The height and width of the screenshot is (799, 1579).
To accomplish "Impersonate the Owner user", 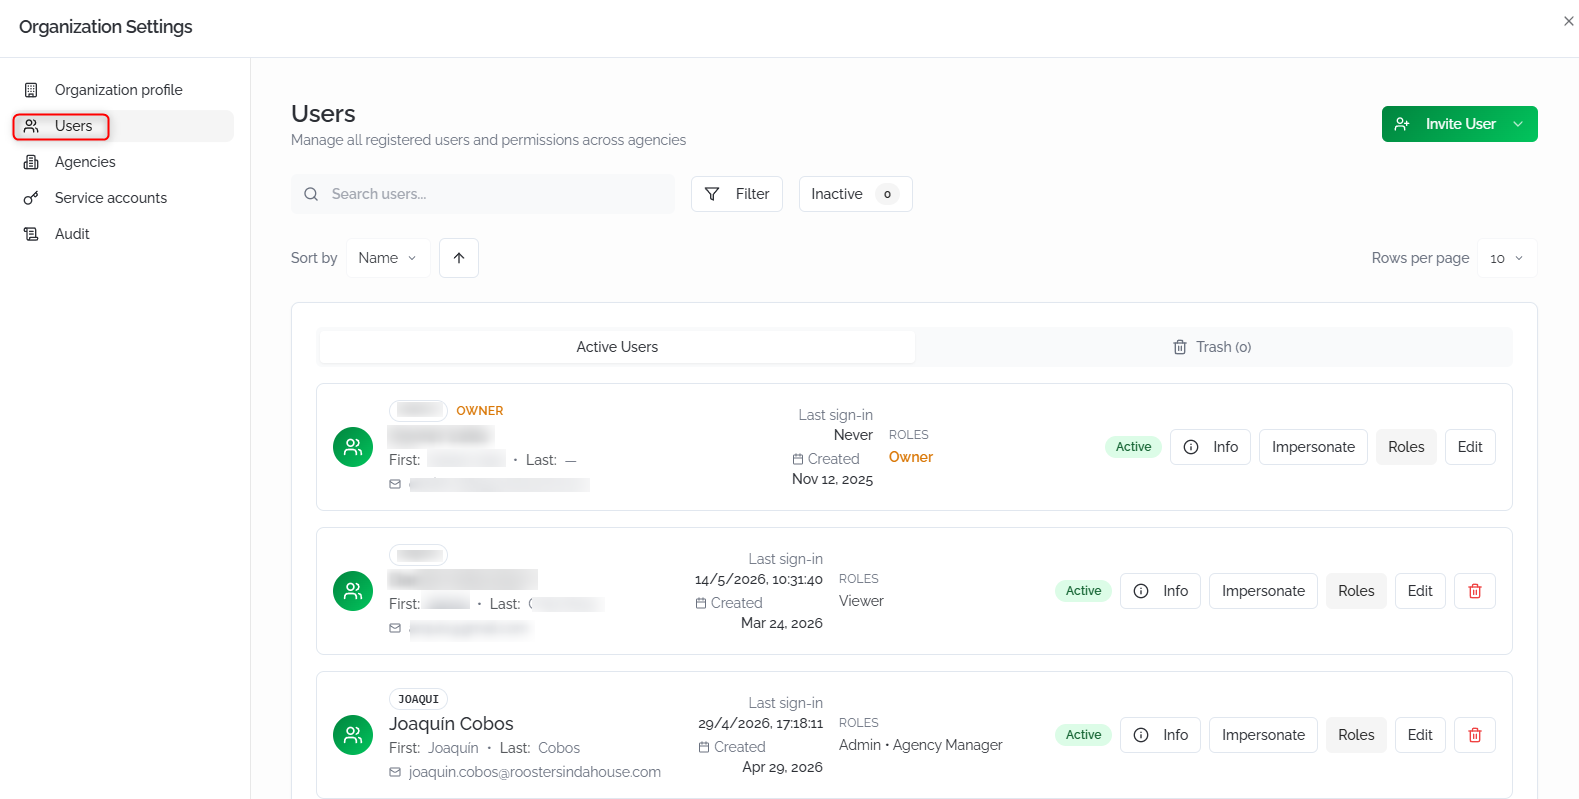I will (1313, 447).
